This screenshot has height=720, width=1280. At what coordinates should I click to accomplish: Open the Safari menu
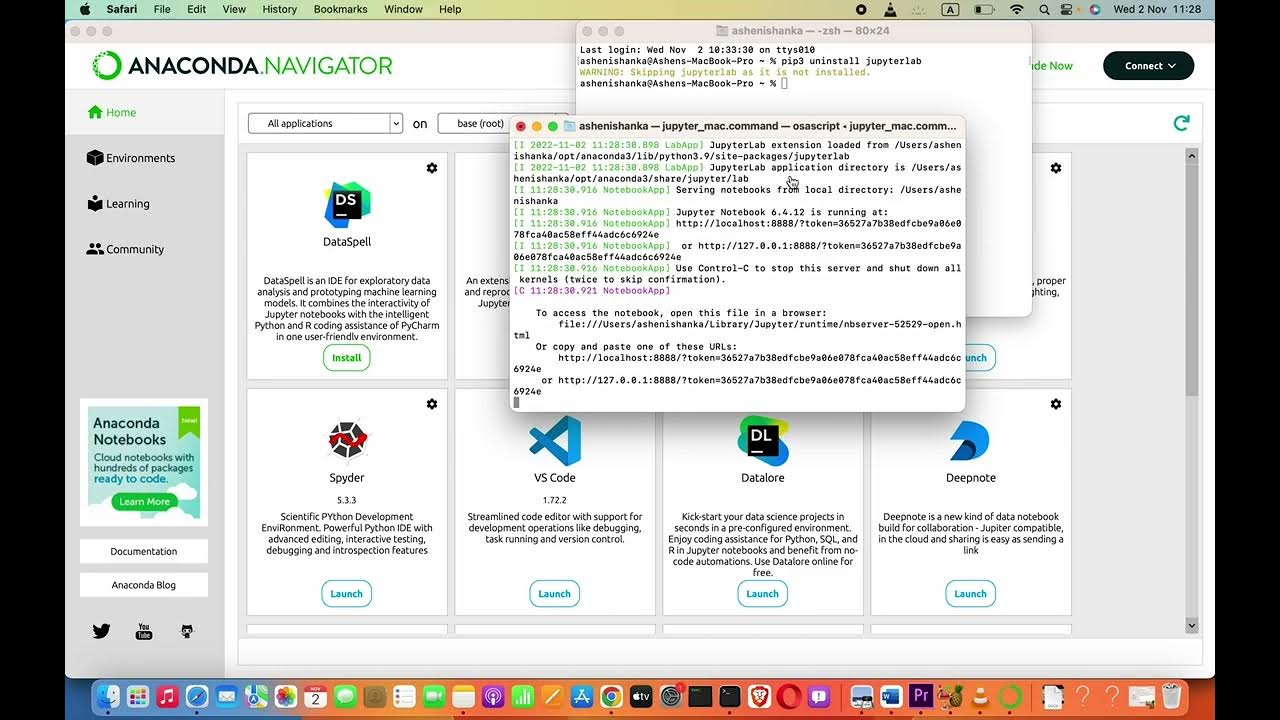pos(122,9)
